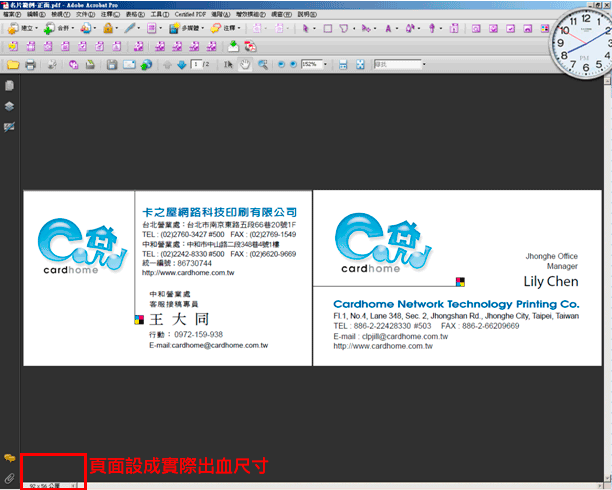Image resolution: width=612 pixels, height=490 pixels.
Task: Open the zoom percentage dropdown arrow
Action: (x=325, y=64)
